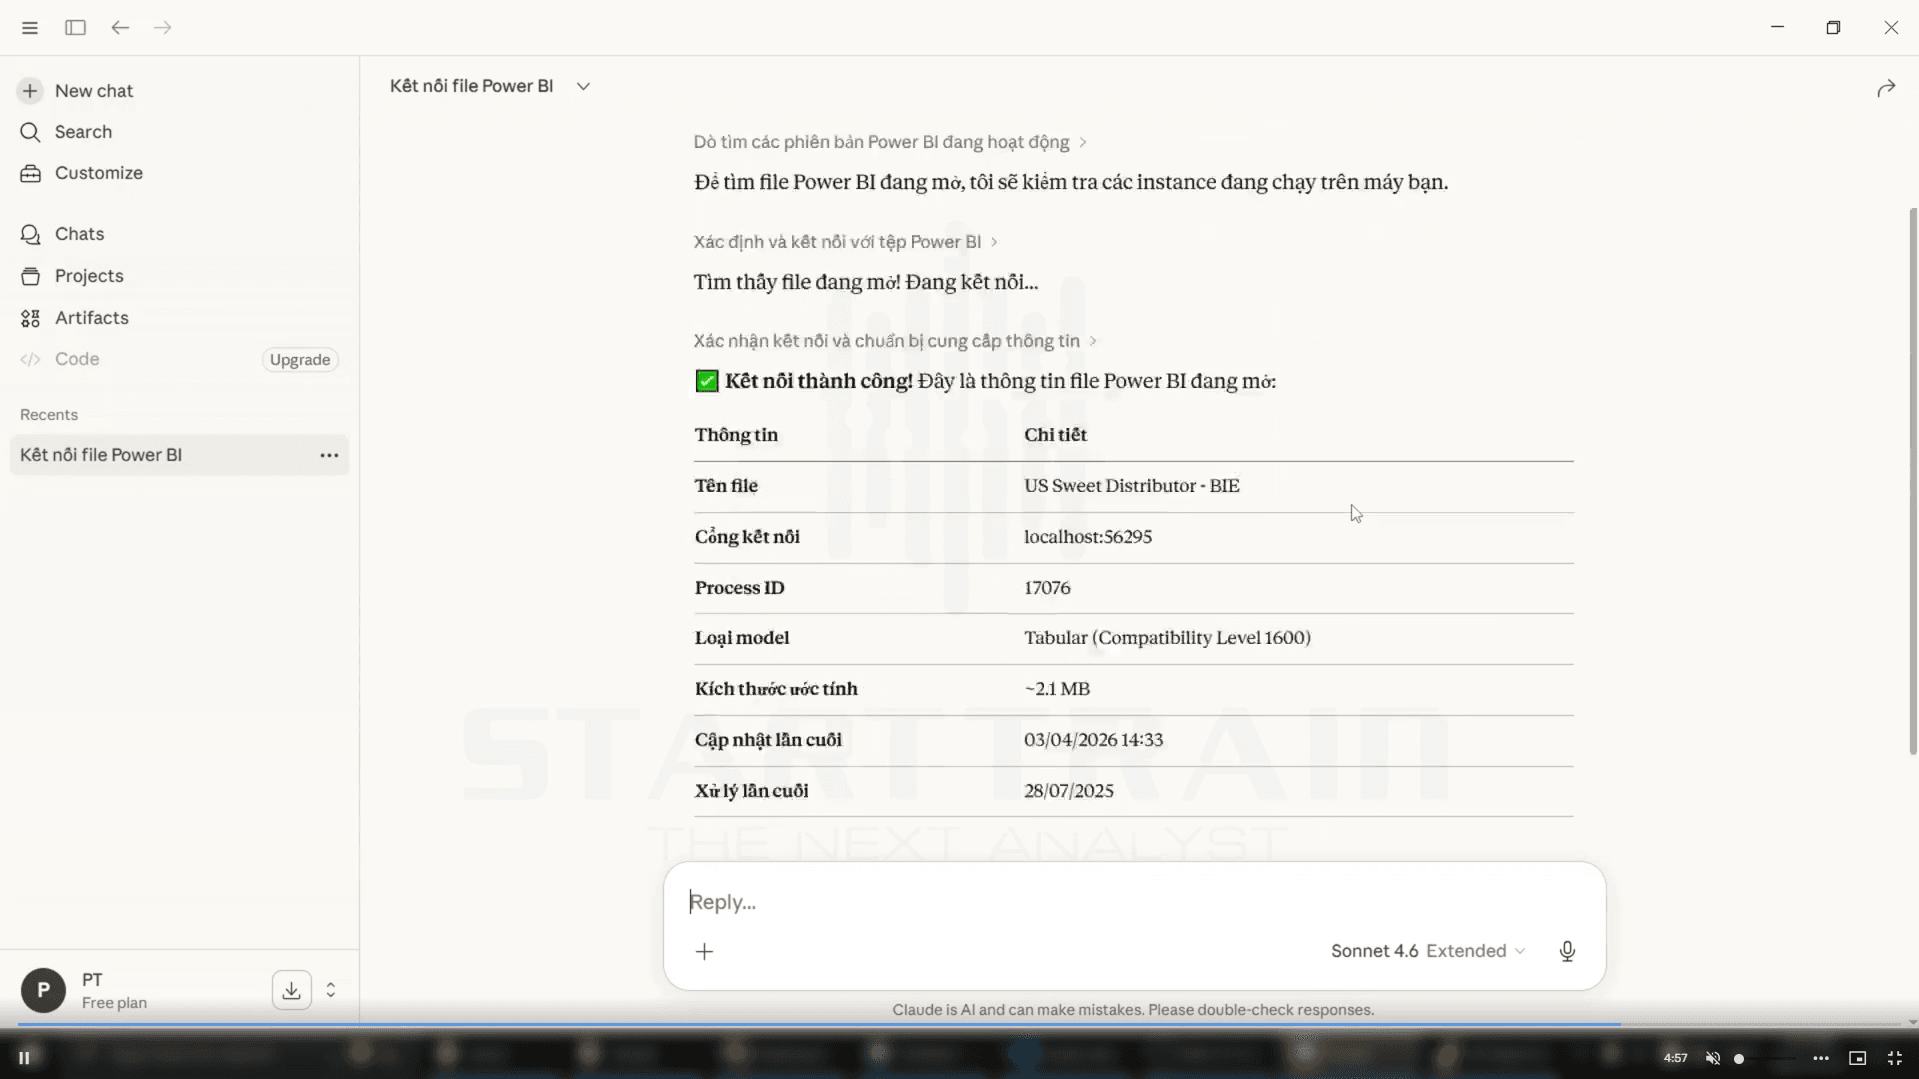Select the 'localhost:56295' value
The image size is (1919, 1079).
[x=1088, y=537]
